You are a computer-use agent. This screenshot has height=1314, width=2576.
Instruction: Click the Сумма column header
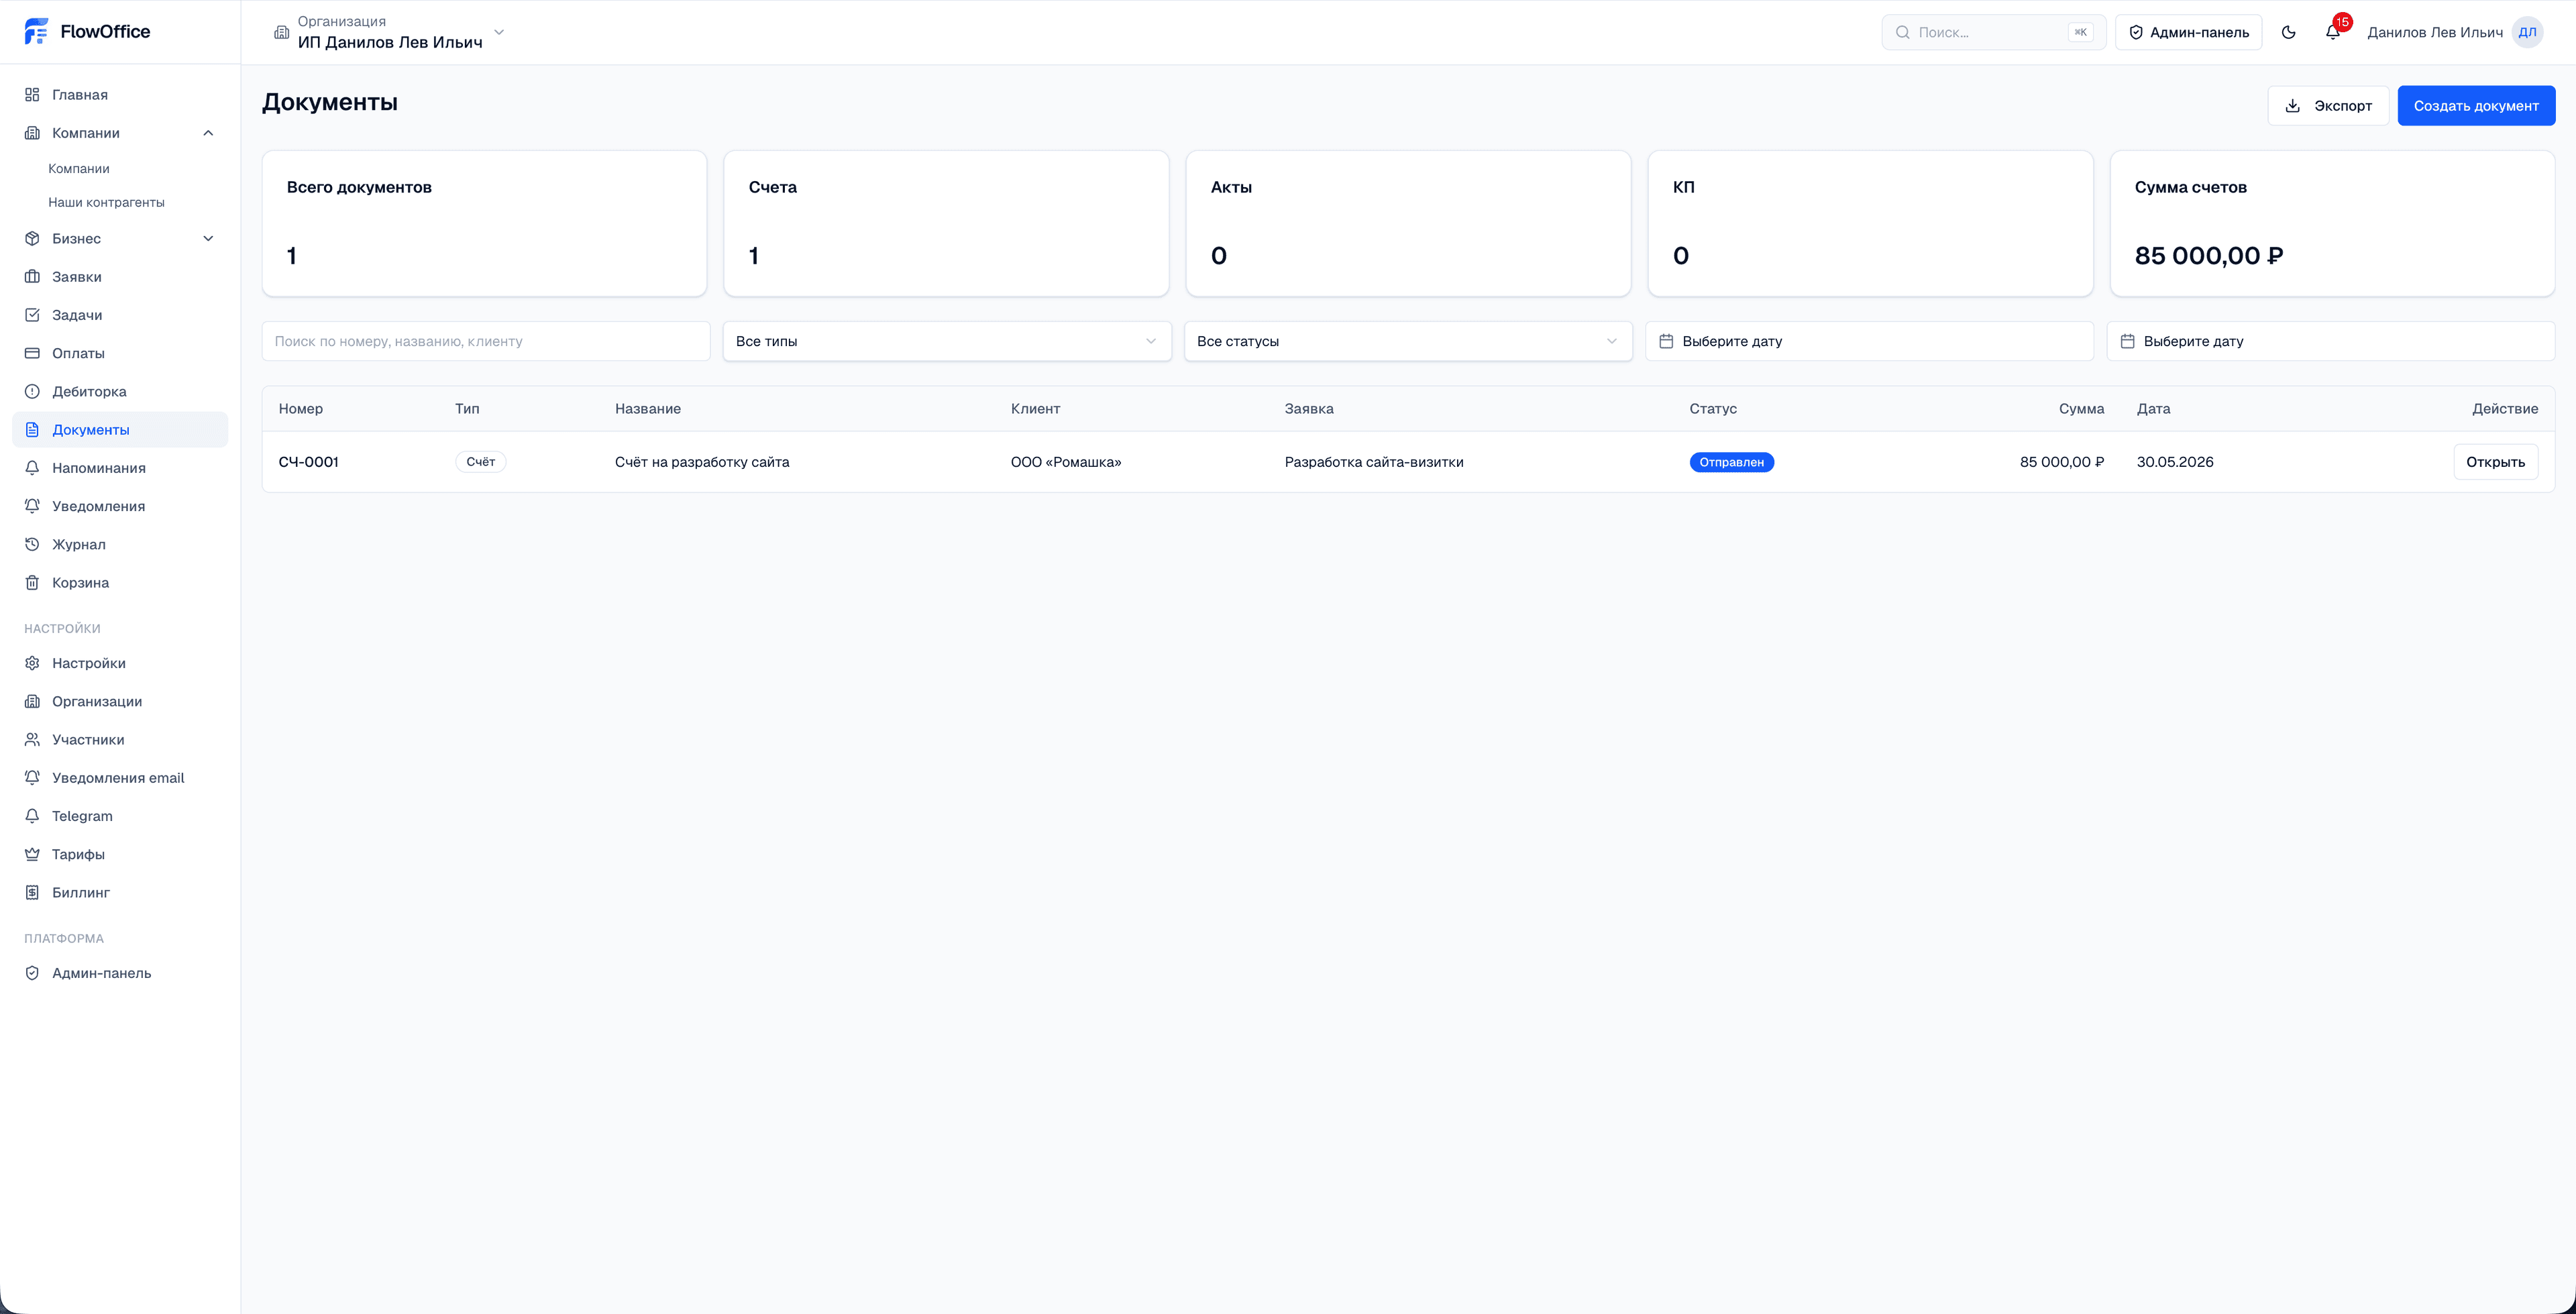2081,409
